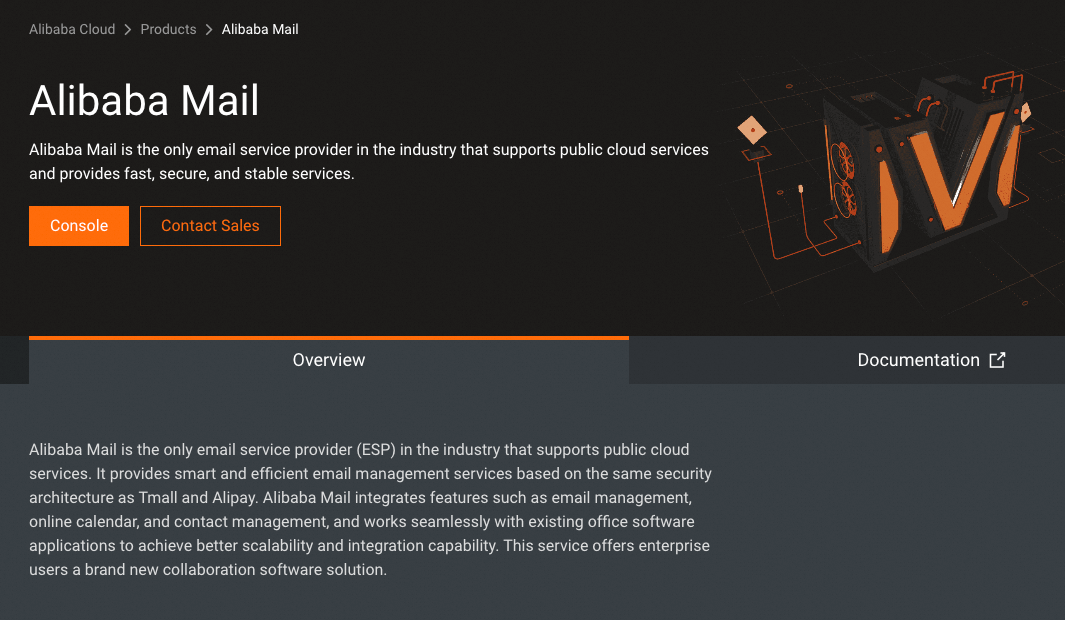Open the Documentation tab

point(918,360)
